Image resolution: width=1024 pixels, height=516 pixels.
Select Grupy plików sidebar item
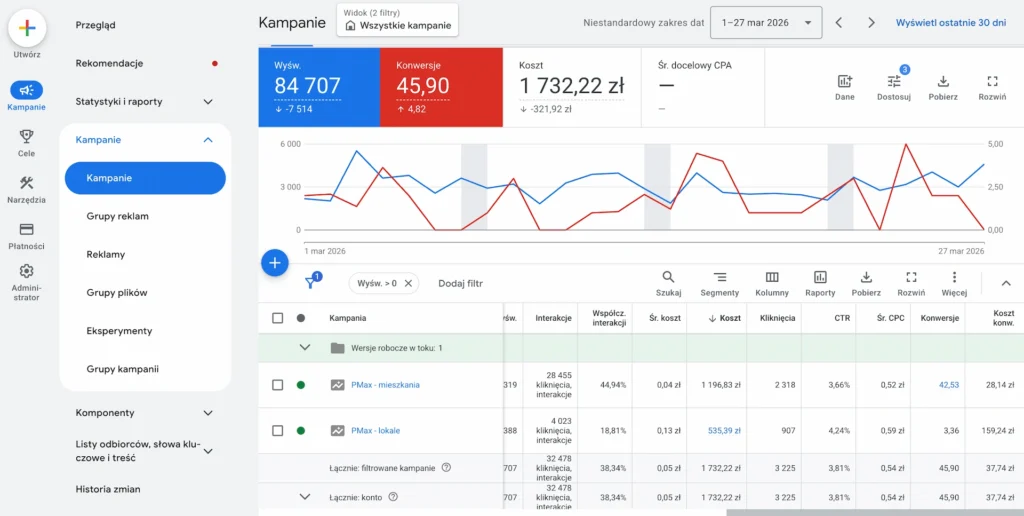pyautogui.click(x=117, y=293)
